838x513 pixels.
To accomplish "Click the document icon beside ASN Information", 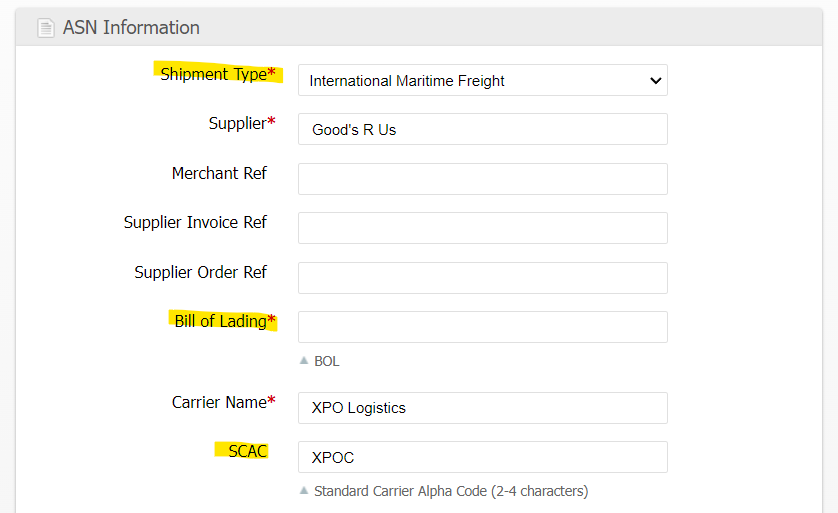I will pyautogui.click(x=46, y=28).
